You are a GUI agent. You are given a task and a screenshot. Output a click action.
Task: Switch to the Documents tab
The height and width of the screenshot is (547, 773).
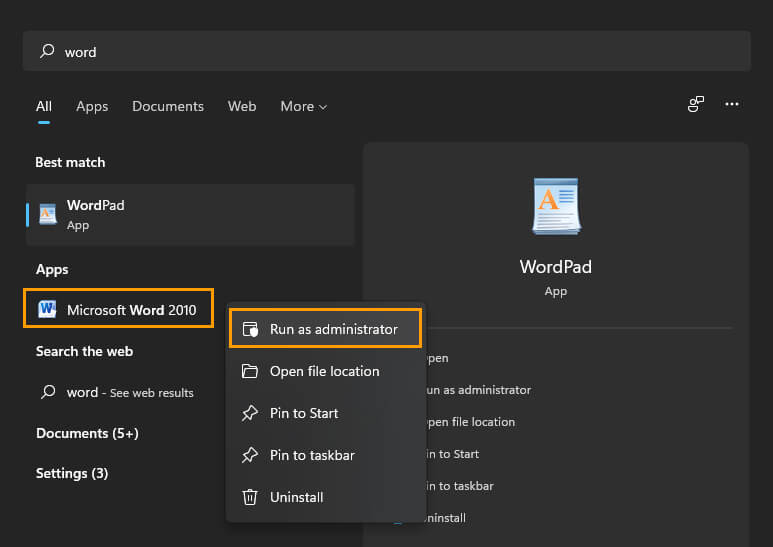pos(168,106)
